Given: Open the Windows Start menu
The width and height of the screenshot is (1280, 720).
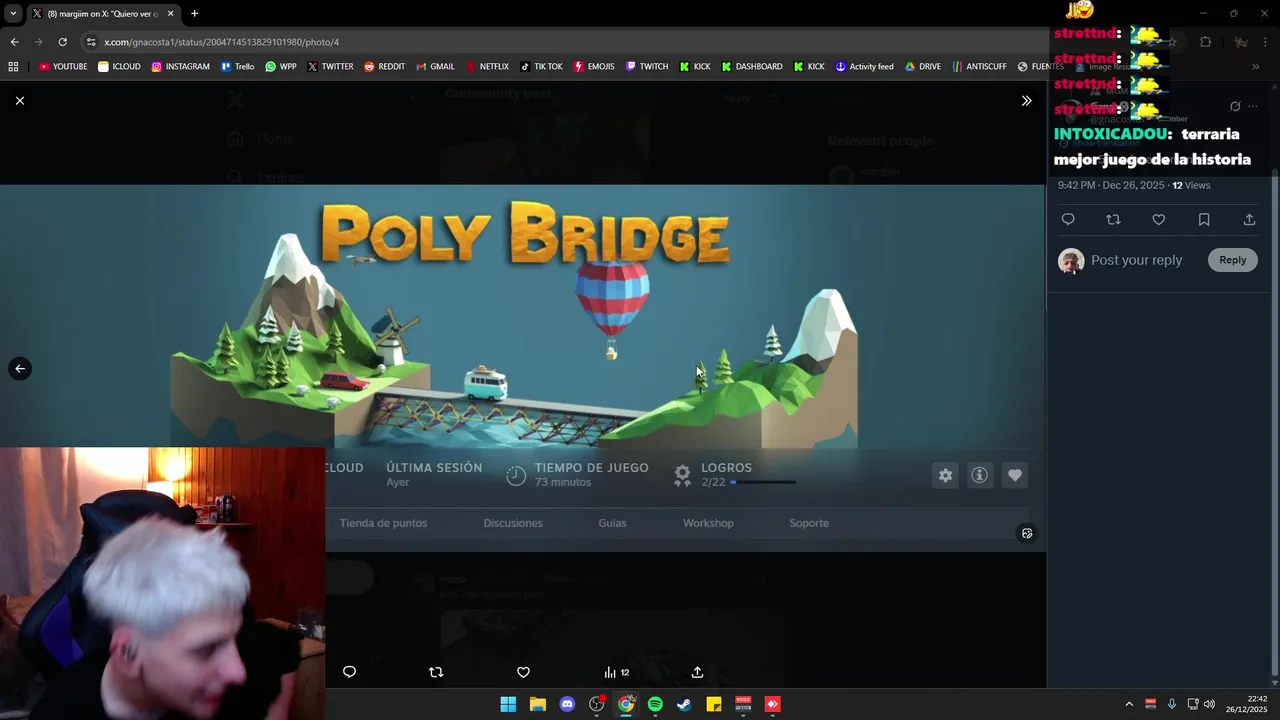Looking at the screenshot, I should [x=508, y=704].
